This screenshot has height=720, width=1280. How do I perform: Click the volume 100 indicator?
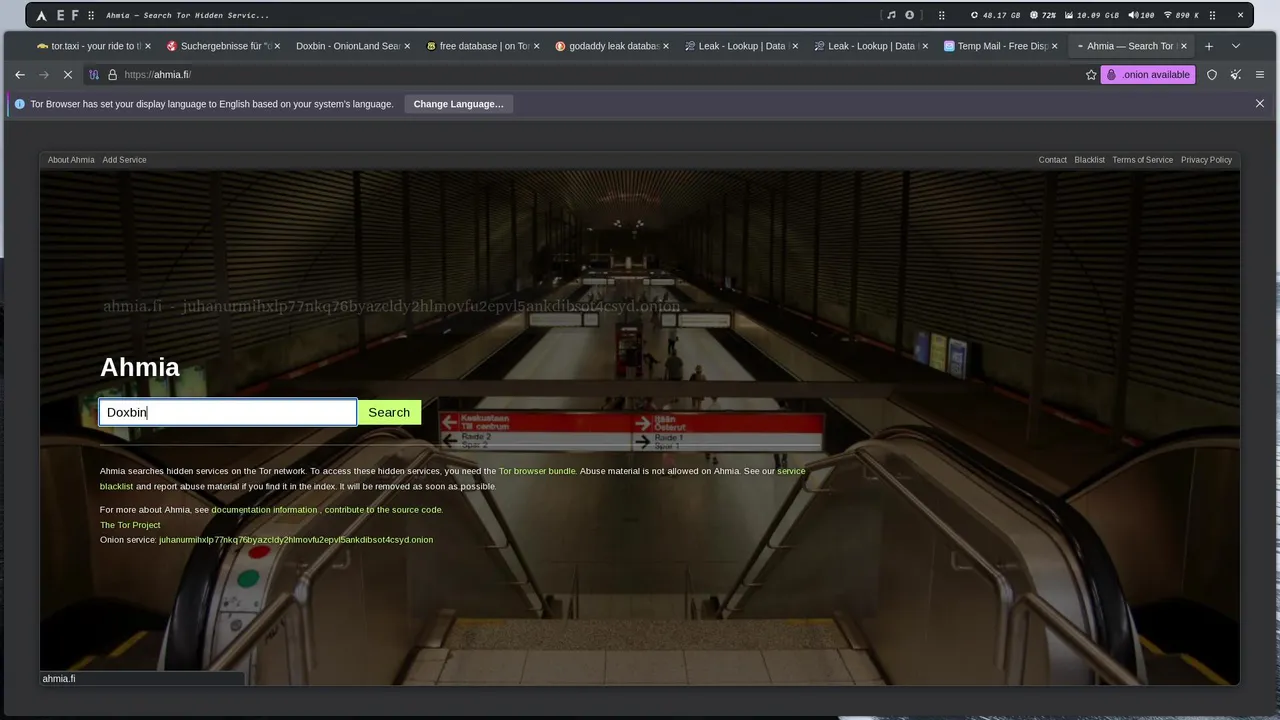coord(1141,15)
